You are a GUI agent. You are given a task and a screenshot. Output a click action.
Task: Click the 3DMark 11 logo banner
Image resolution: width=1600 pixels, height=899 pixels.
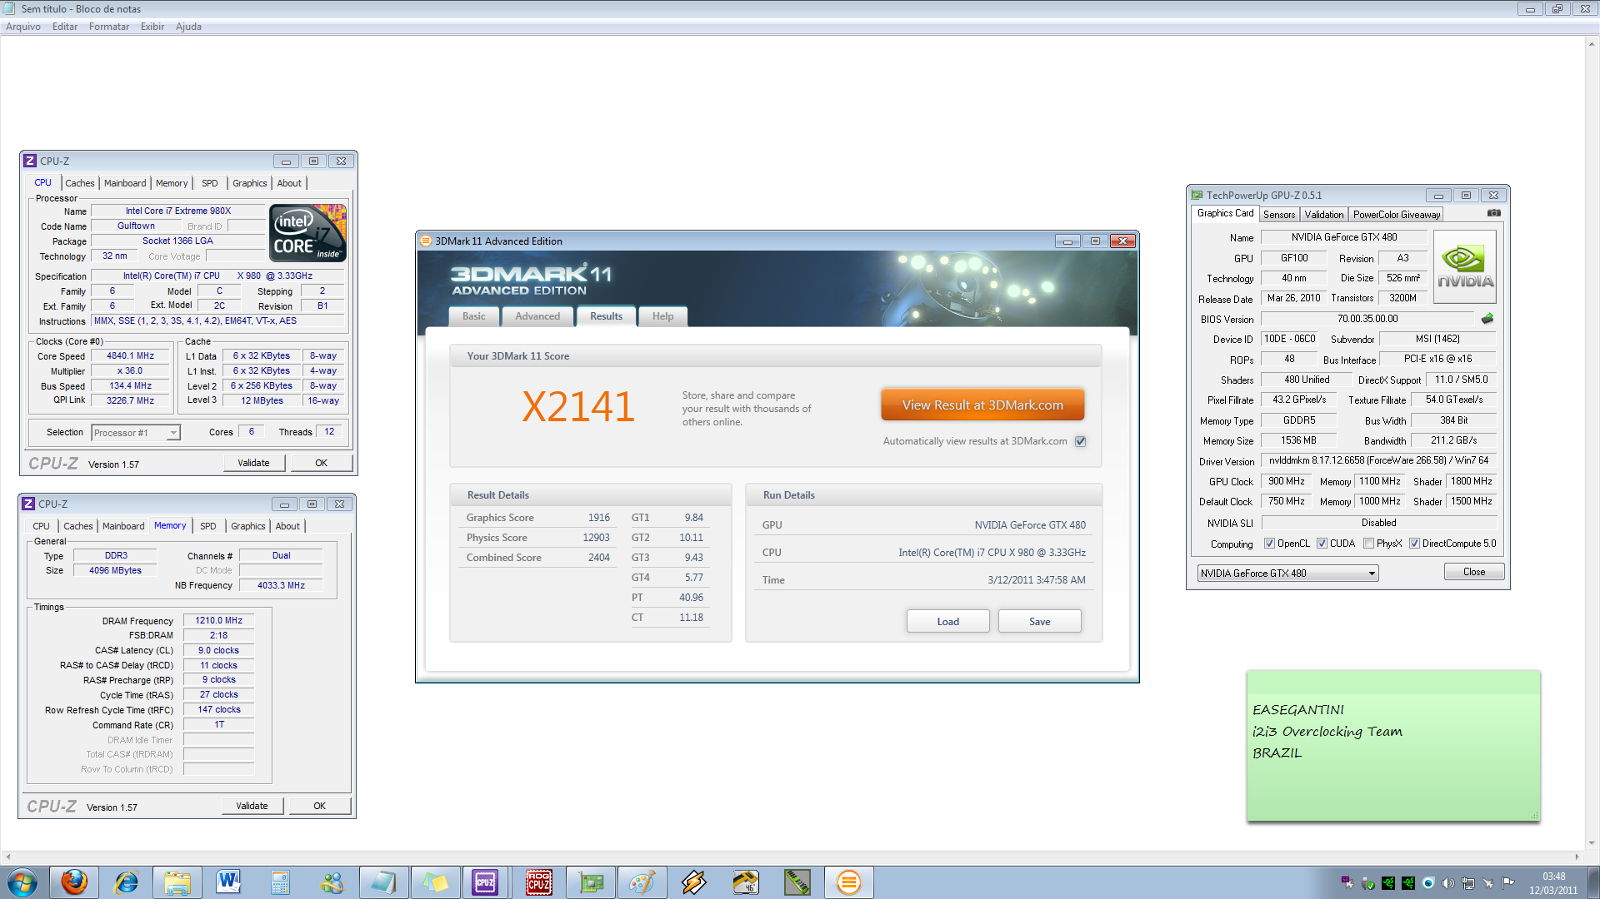(x=531, y=280)
